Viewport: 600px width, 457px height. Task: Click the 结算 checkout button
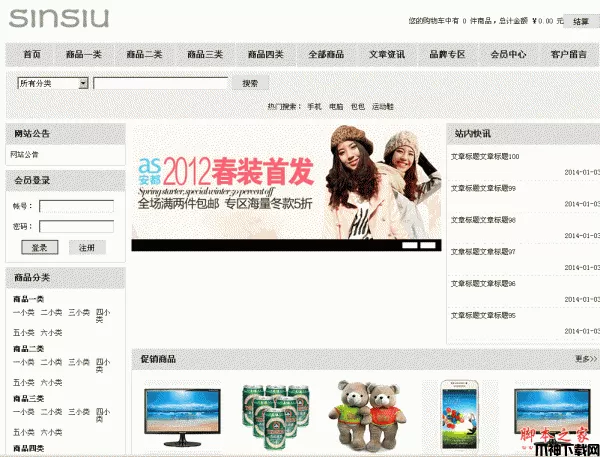[x=581, y=21]
